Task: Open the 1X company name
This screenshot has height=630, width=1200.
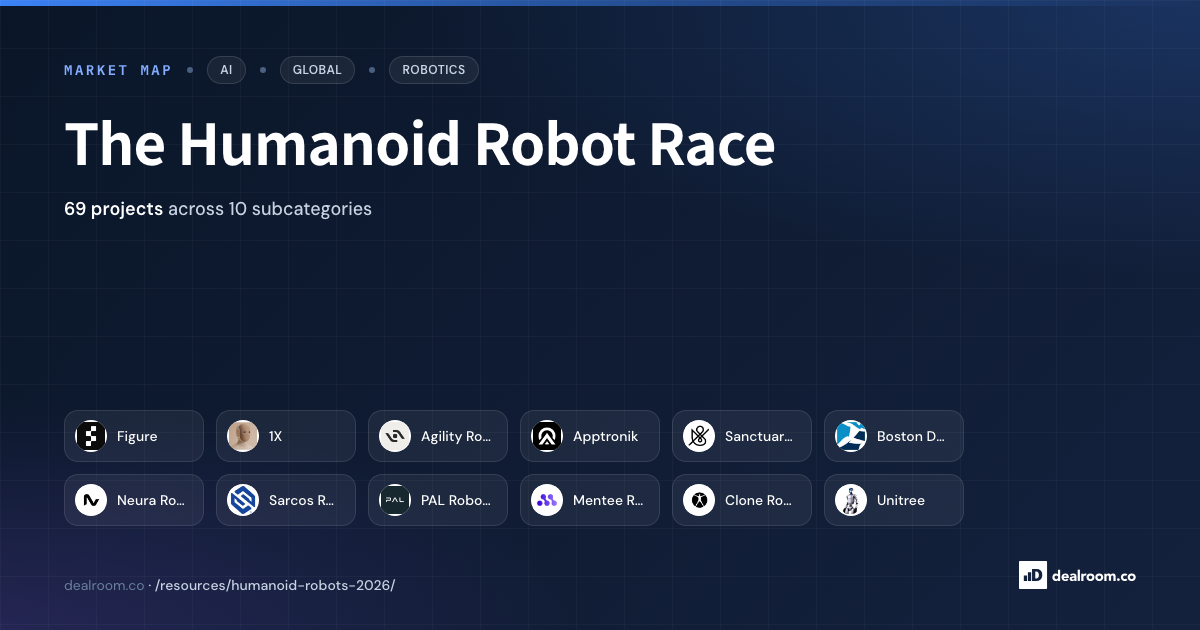Action: (276, 437)
